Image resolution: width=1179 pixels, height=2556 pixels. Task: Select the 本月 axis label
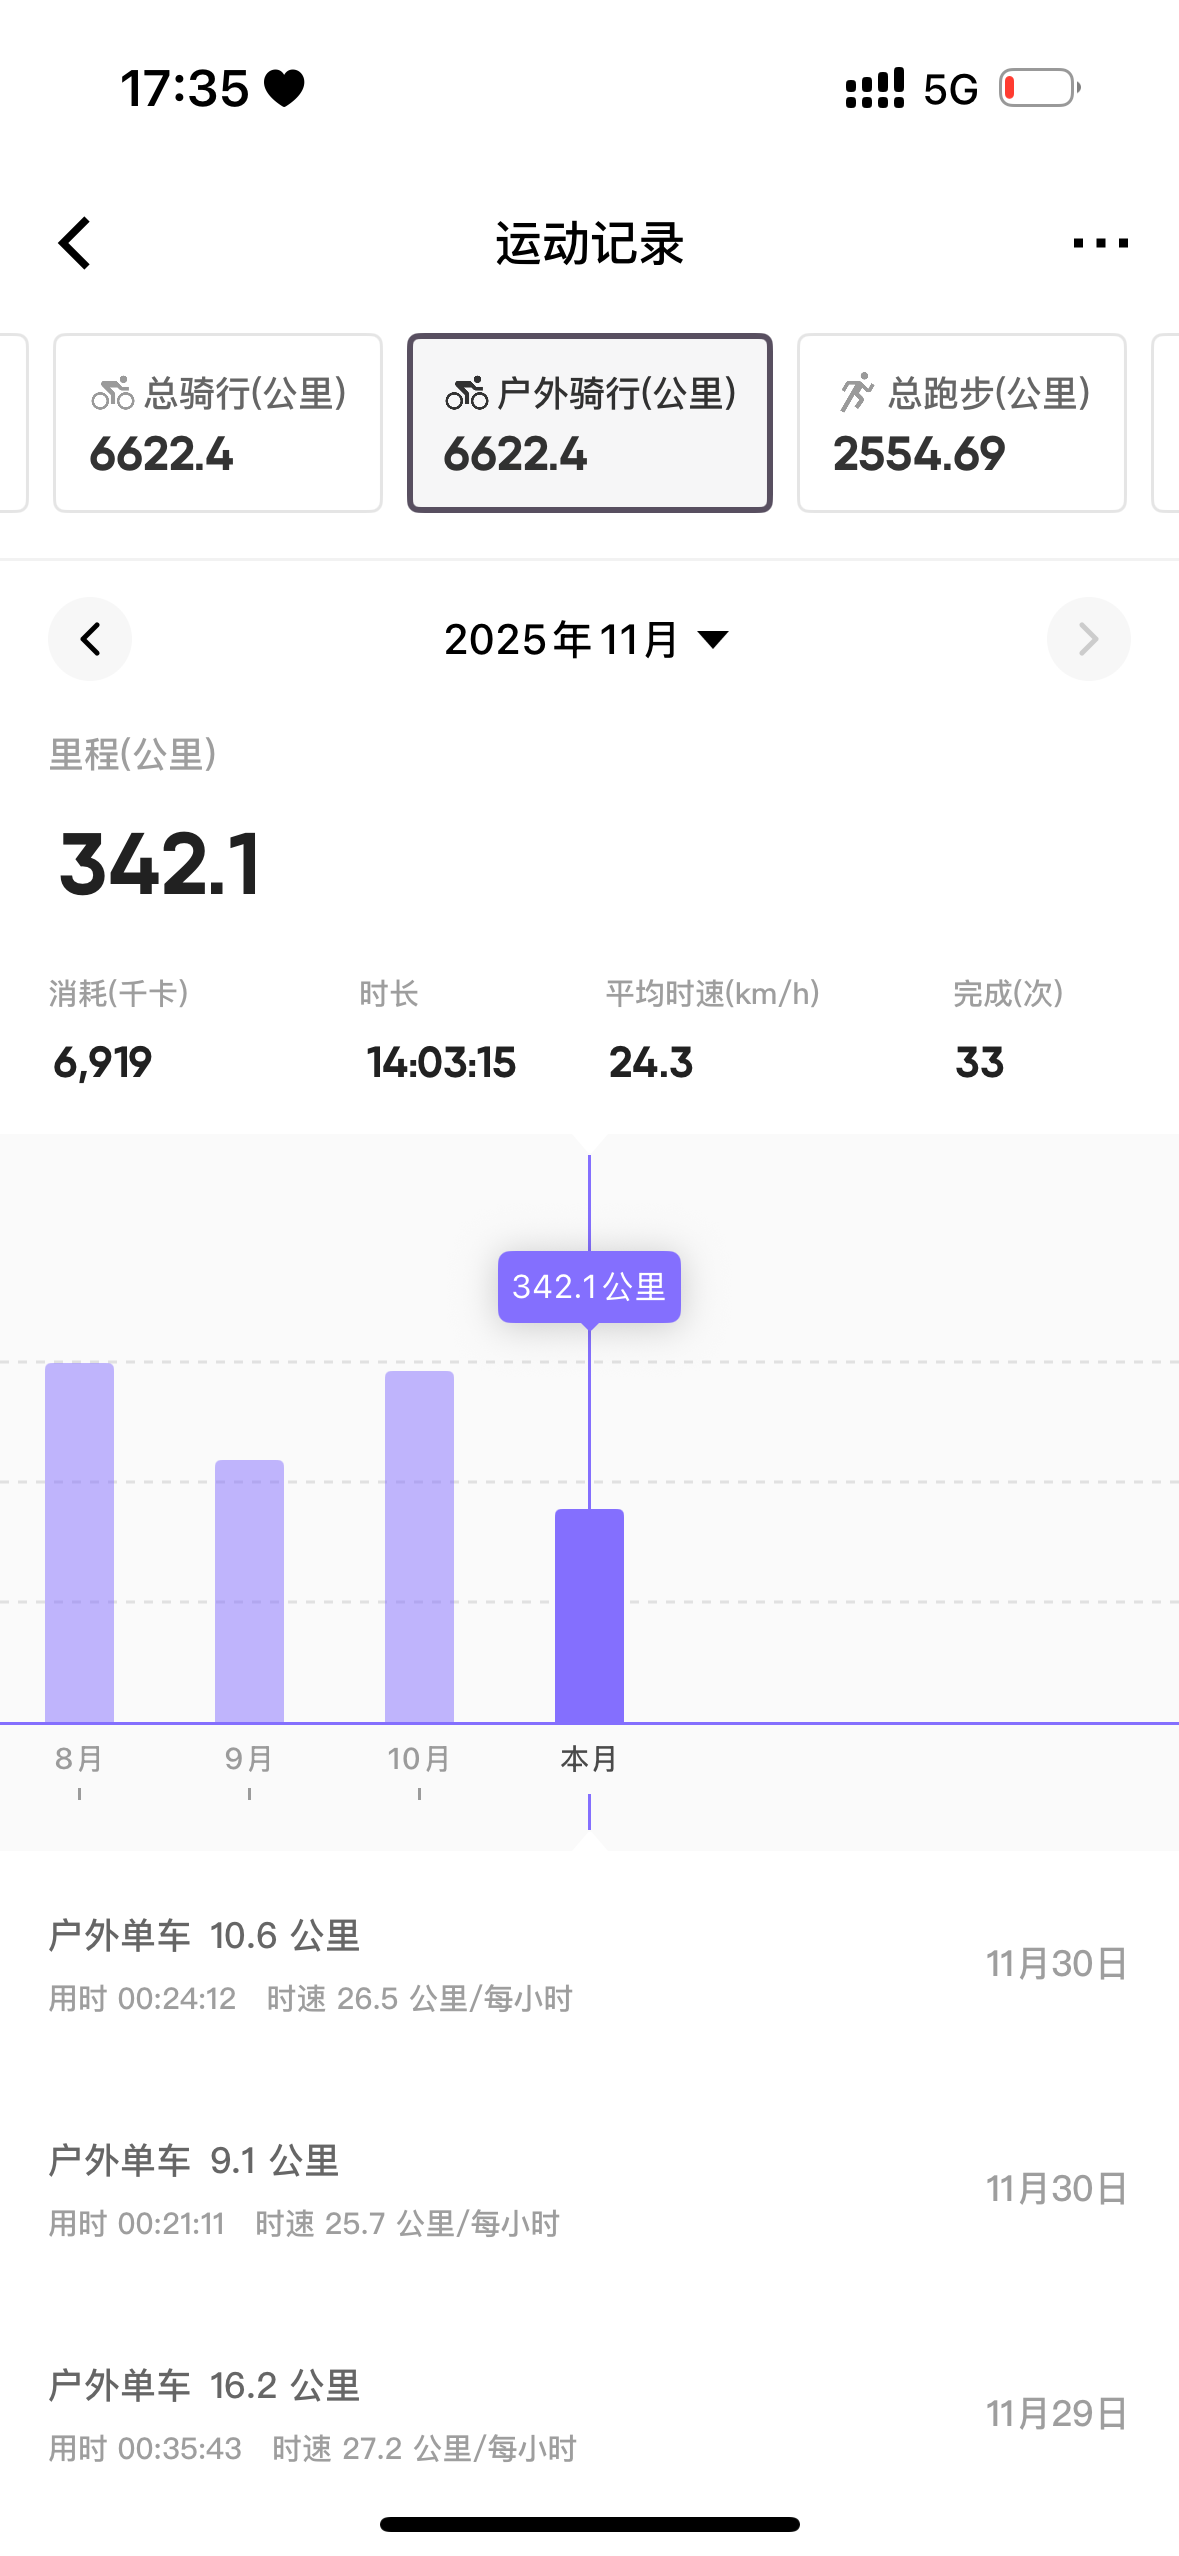pyautogui.click(x=589, y=1759)
